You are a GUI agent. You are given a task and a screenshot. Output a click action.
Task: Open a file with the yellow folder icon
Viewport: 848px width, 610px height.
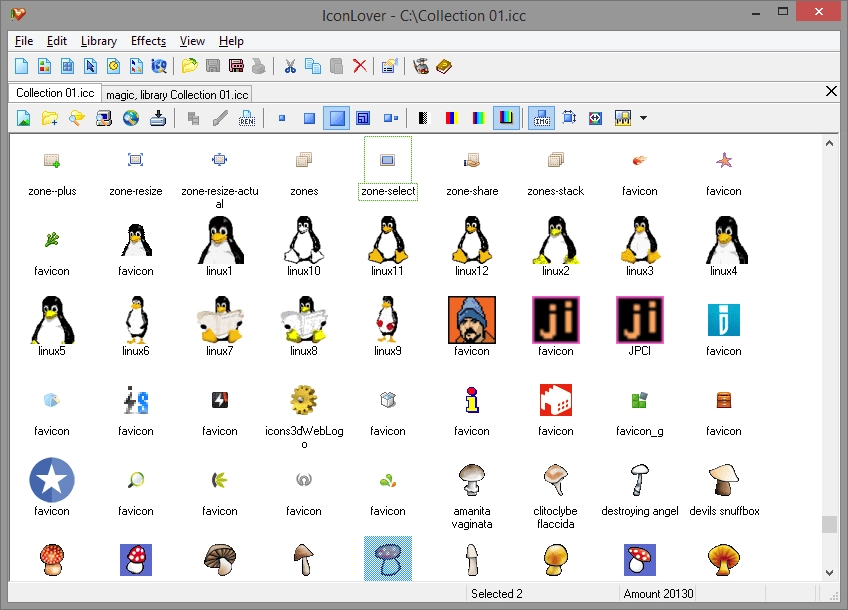(x=190, y=67)
